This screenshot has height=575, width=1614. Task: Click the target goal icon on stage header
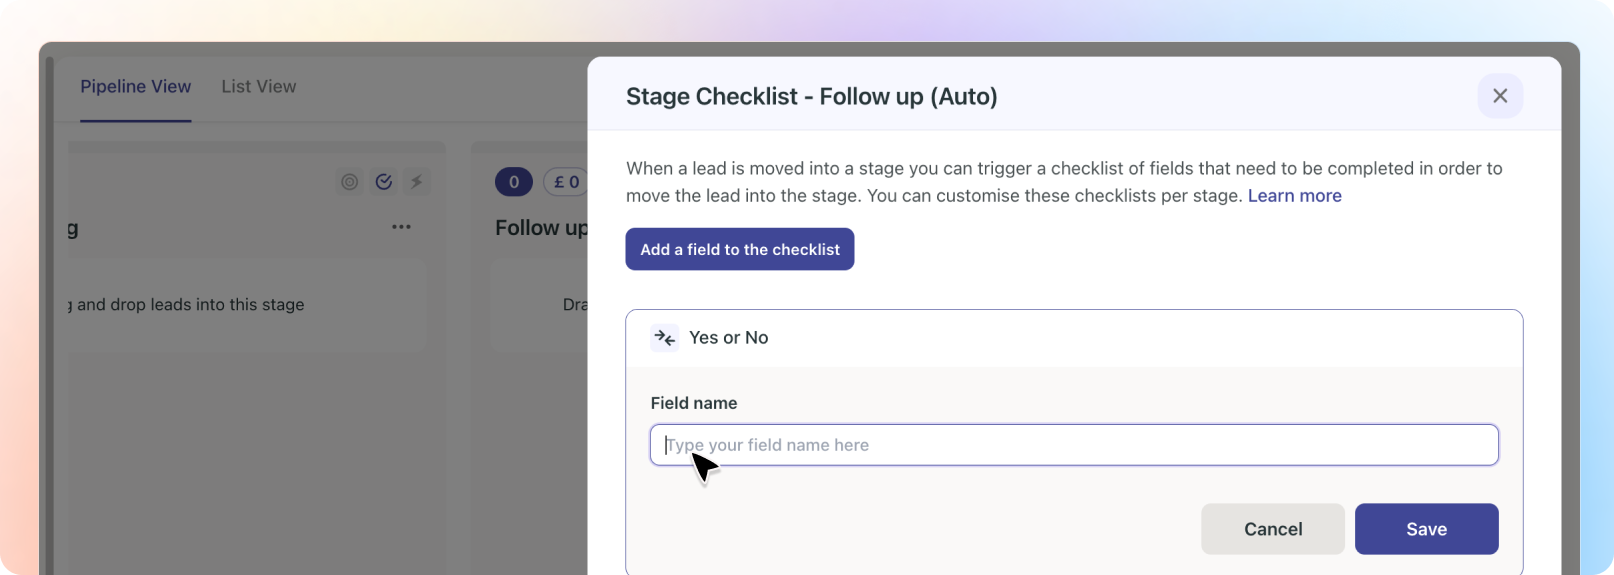pos(349,182)
